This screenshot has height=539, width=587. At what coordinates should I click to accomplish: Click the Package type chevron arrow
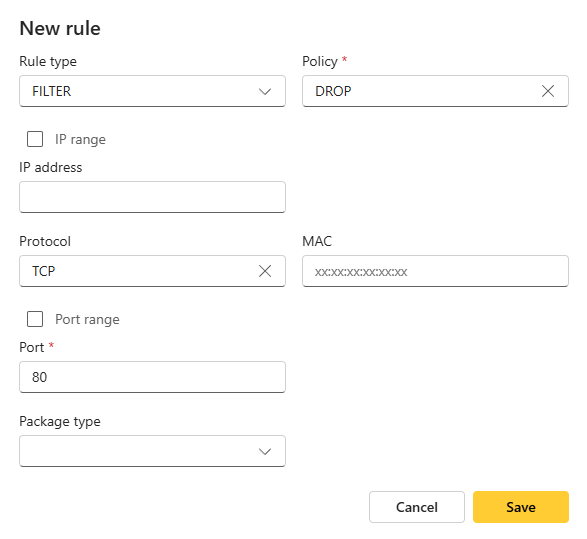pyautogui.click(x=265, y=451)
